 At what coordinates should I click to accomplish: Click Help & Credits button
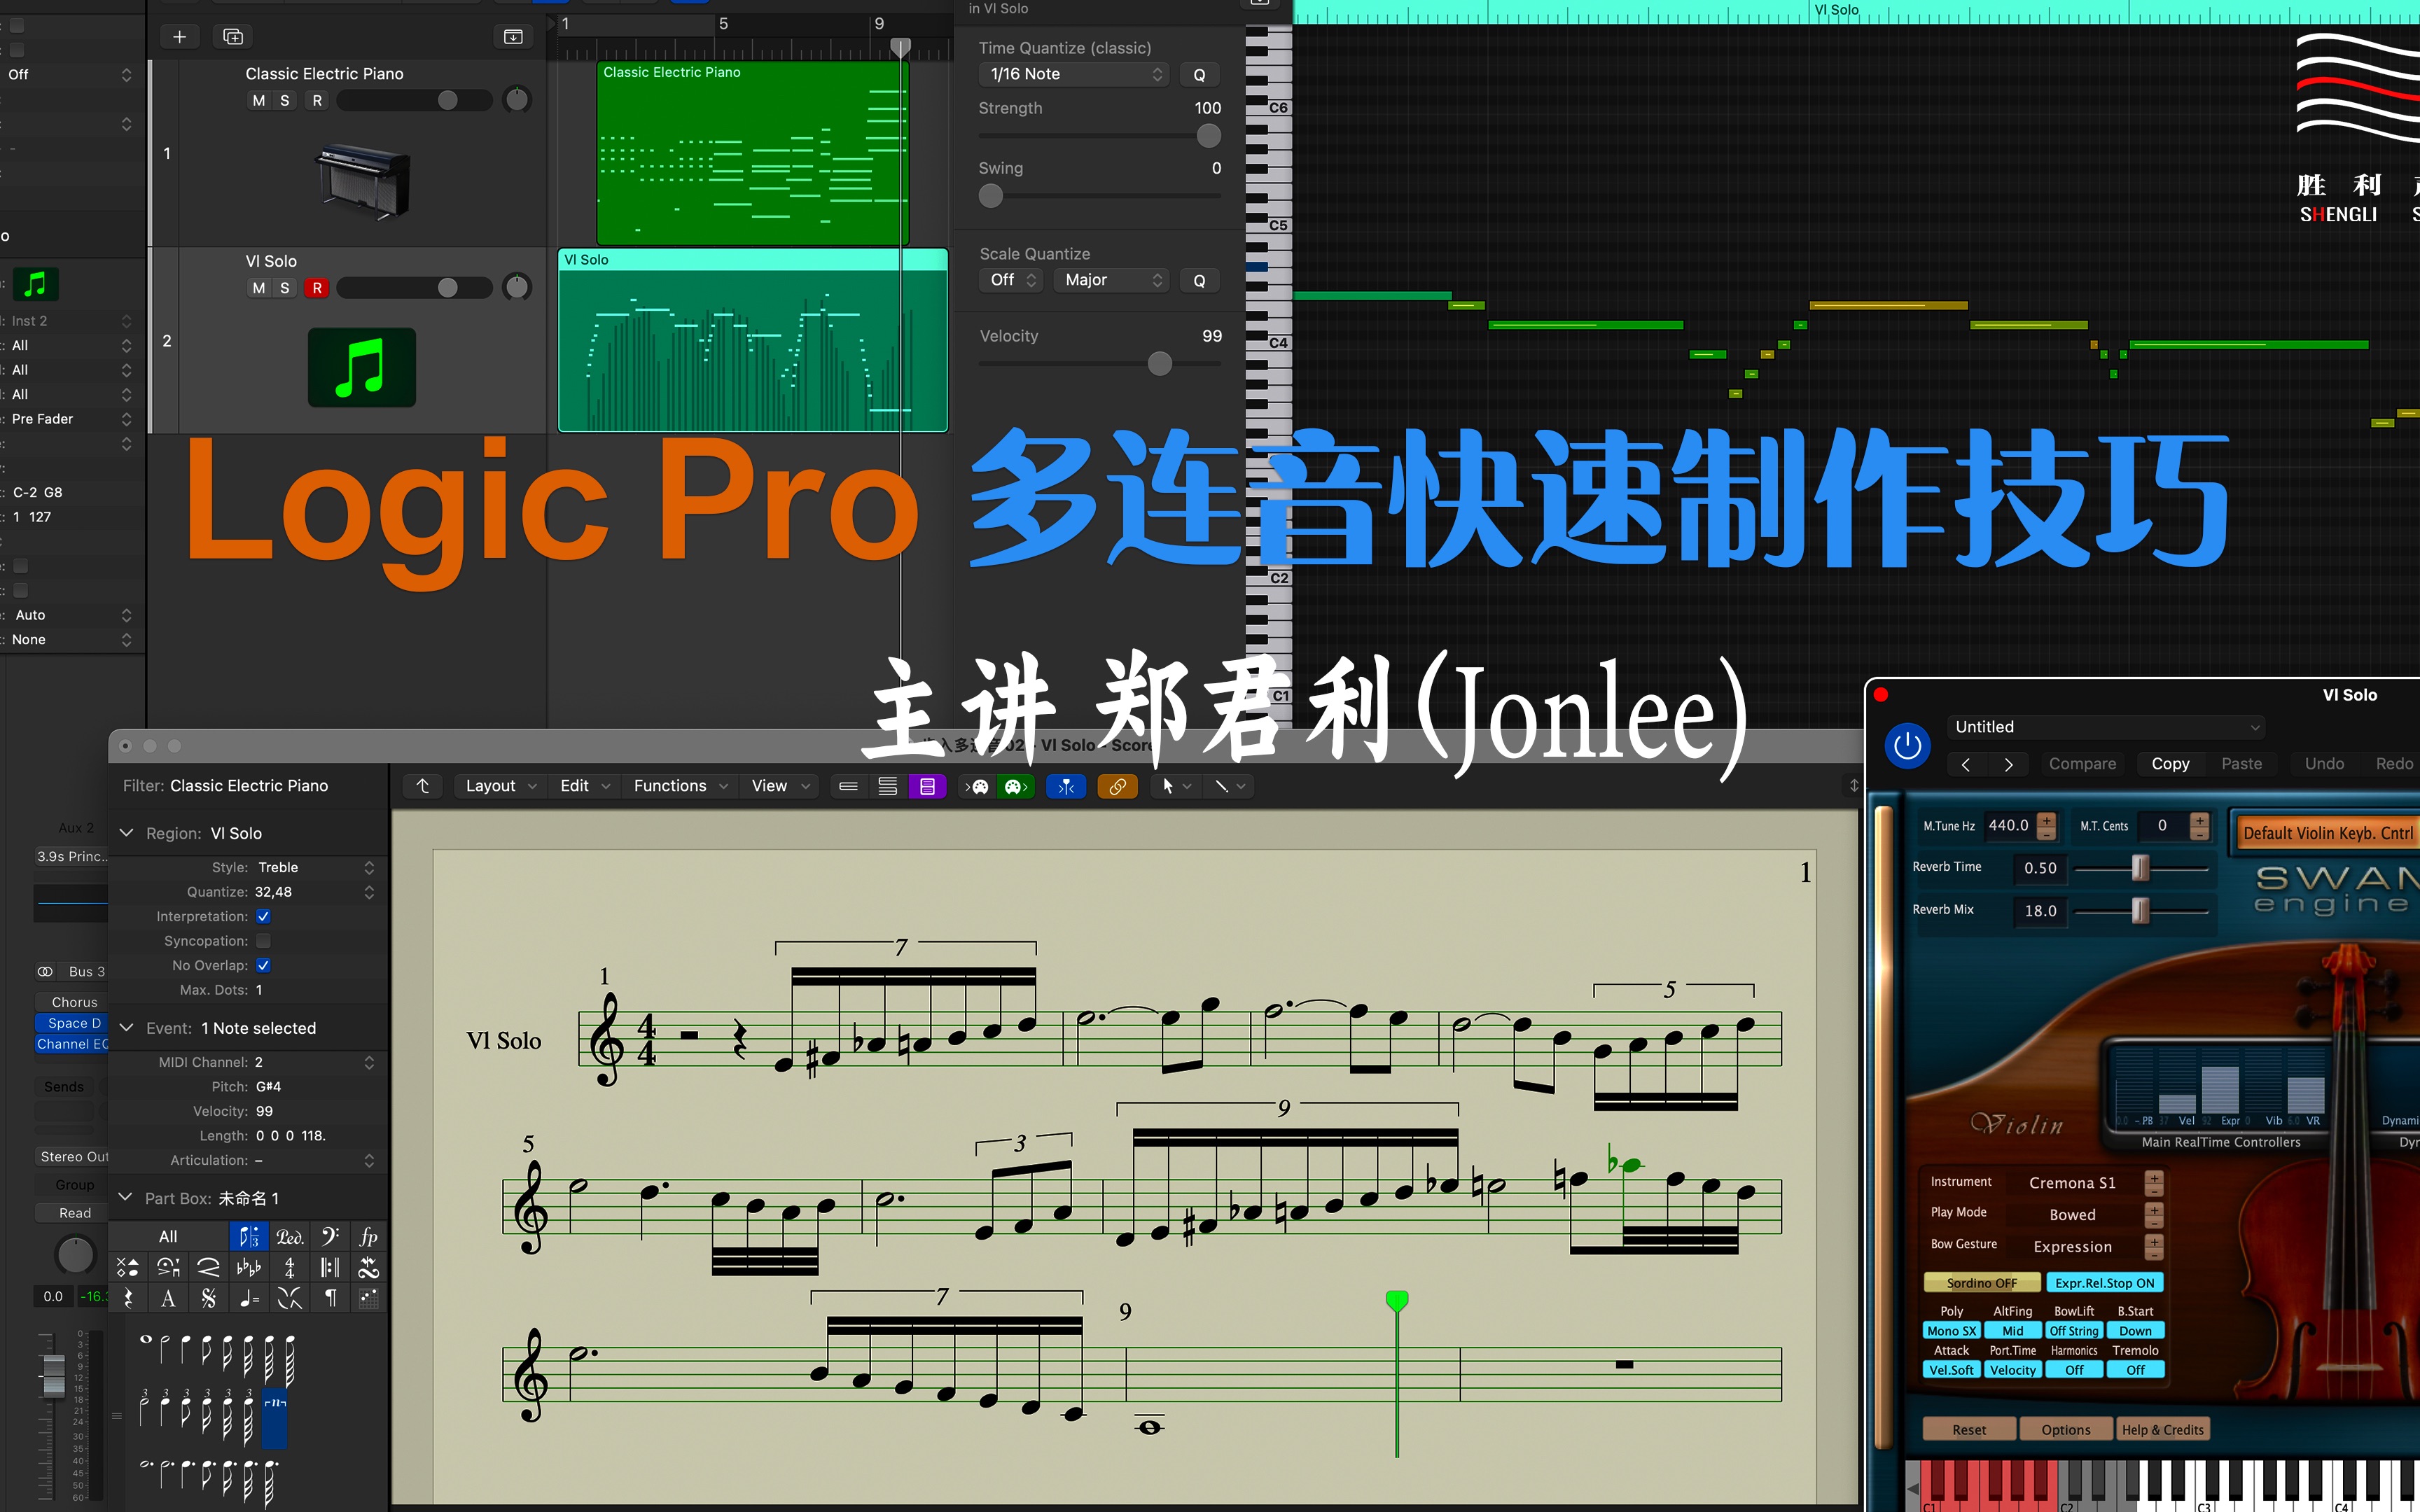pyautogui.click(x=2162, y=1430)
